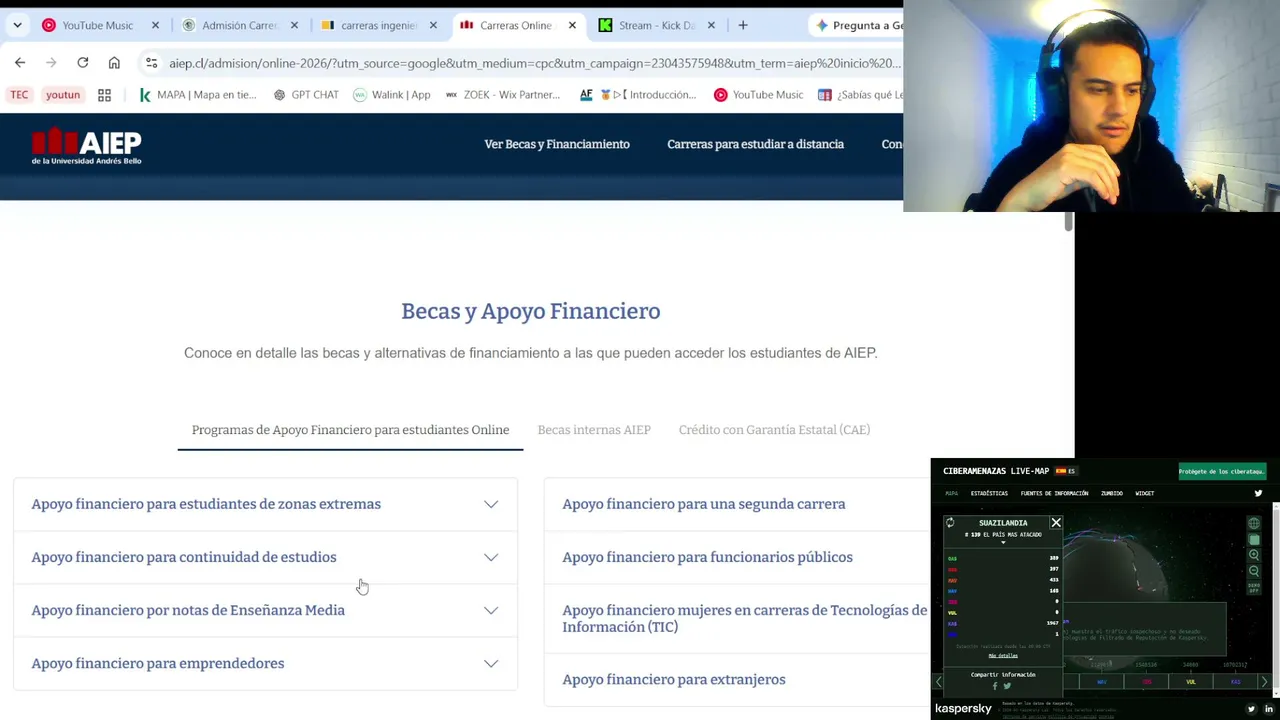Click Protégete de los ciberataques button

[1222, 471]
